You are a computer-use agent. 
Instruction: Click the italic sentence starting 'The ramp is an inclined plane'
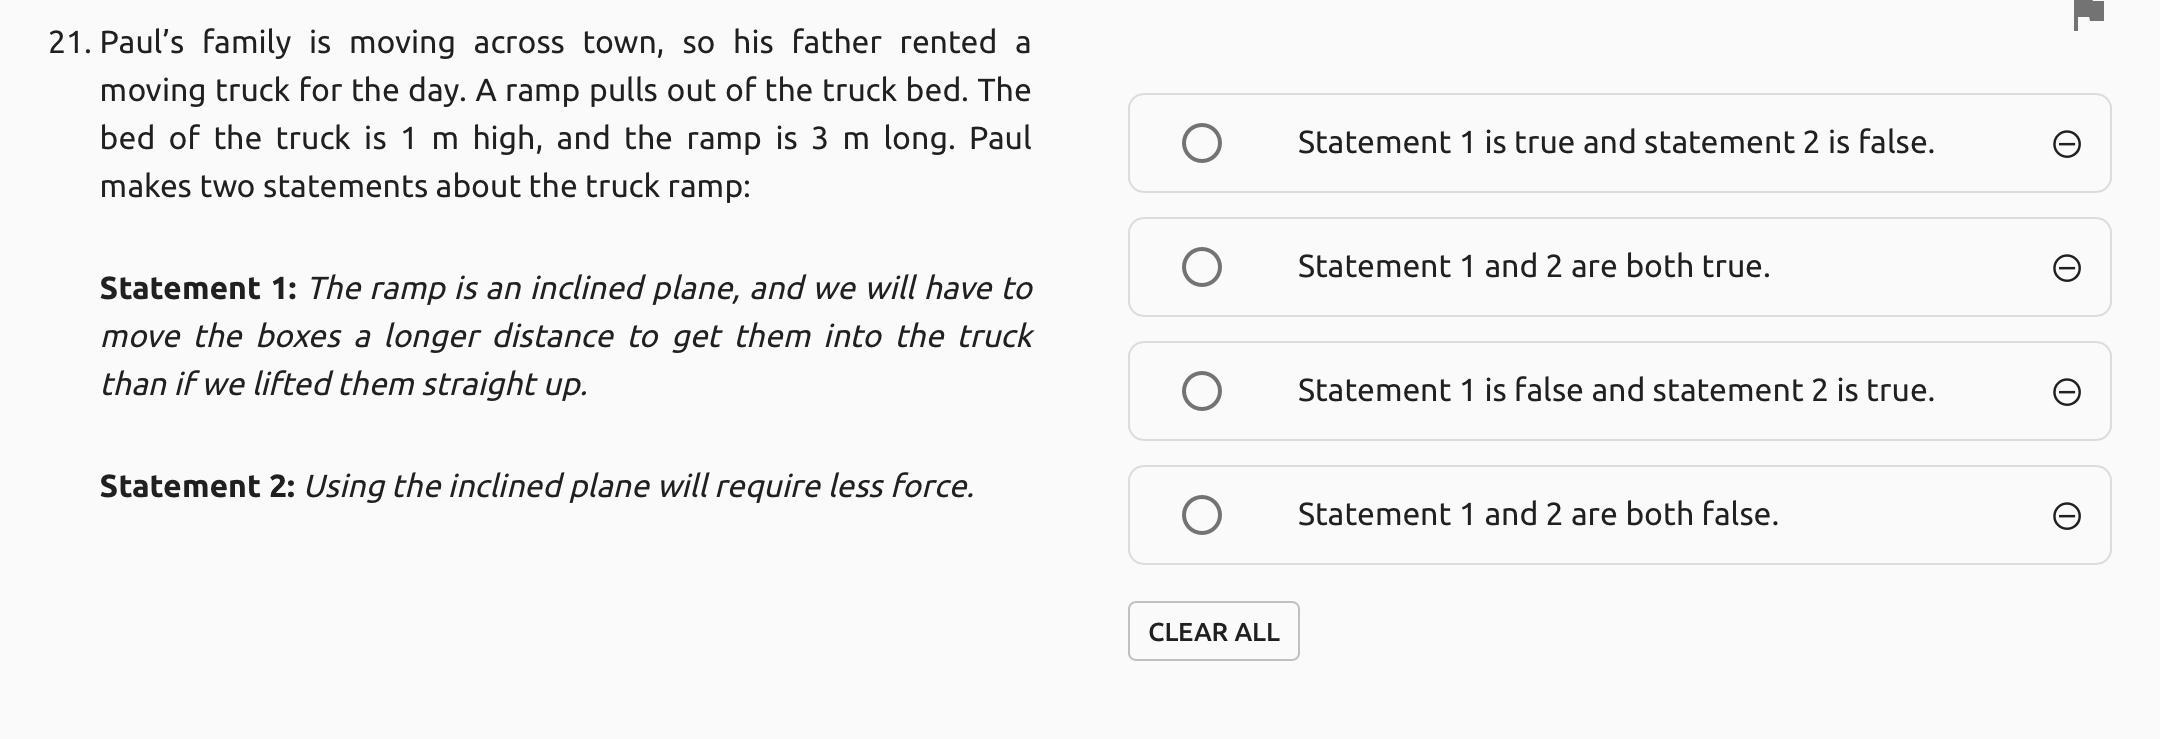pyautogui.click(x=565, y=336)
